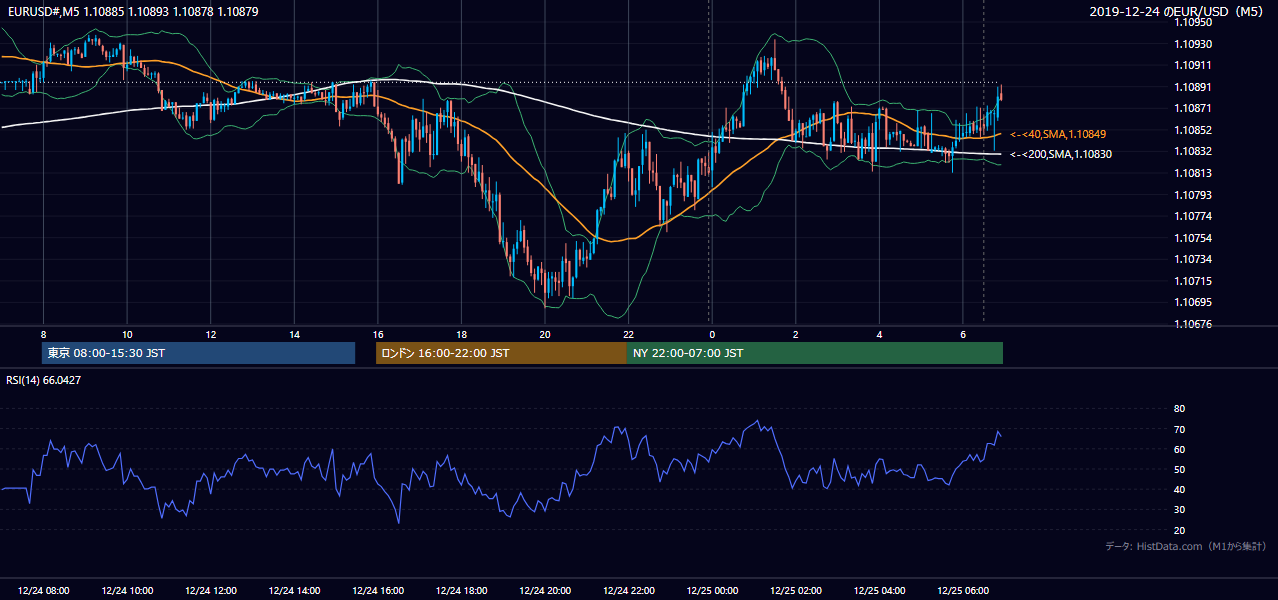Click the RSI(14) 66.0427 indicator label

coord(42,380)
